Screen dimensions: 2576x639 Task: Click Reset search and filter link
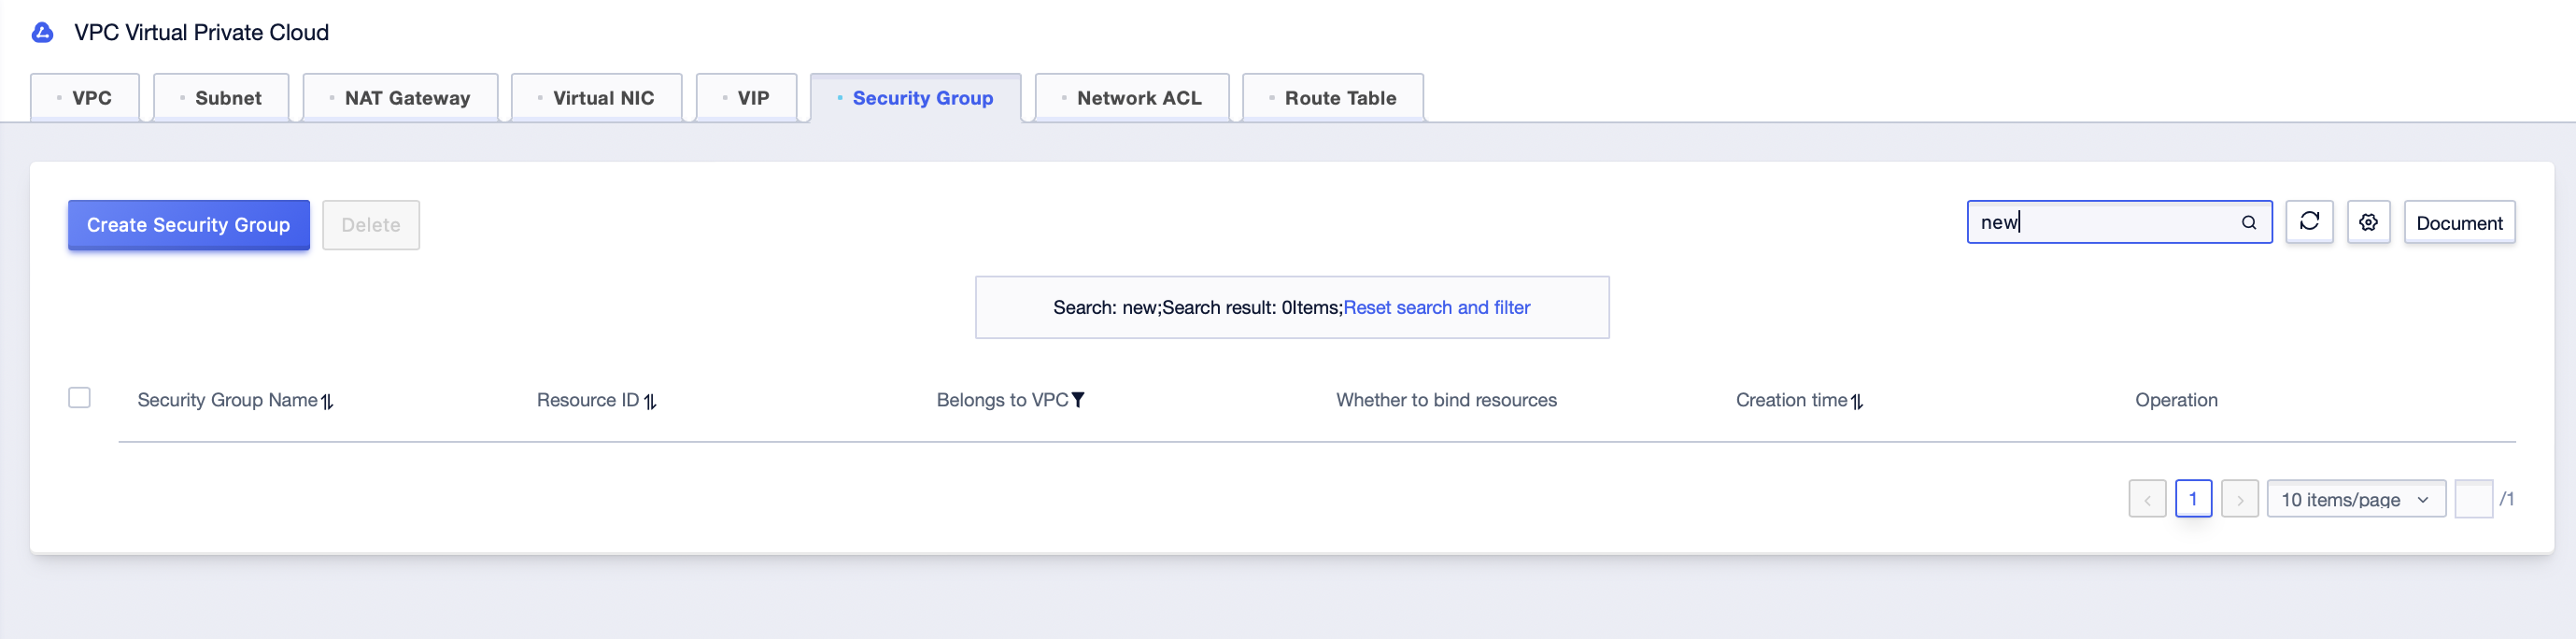point(1436,308)
